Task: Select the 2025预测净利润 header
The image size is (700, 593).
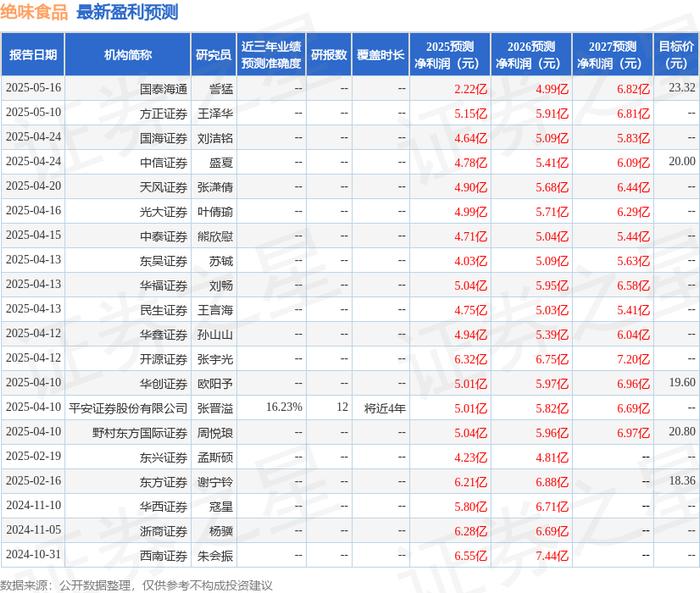Action: 450,54
